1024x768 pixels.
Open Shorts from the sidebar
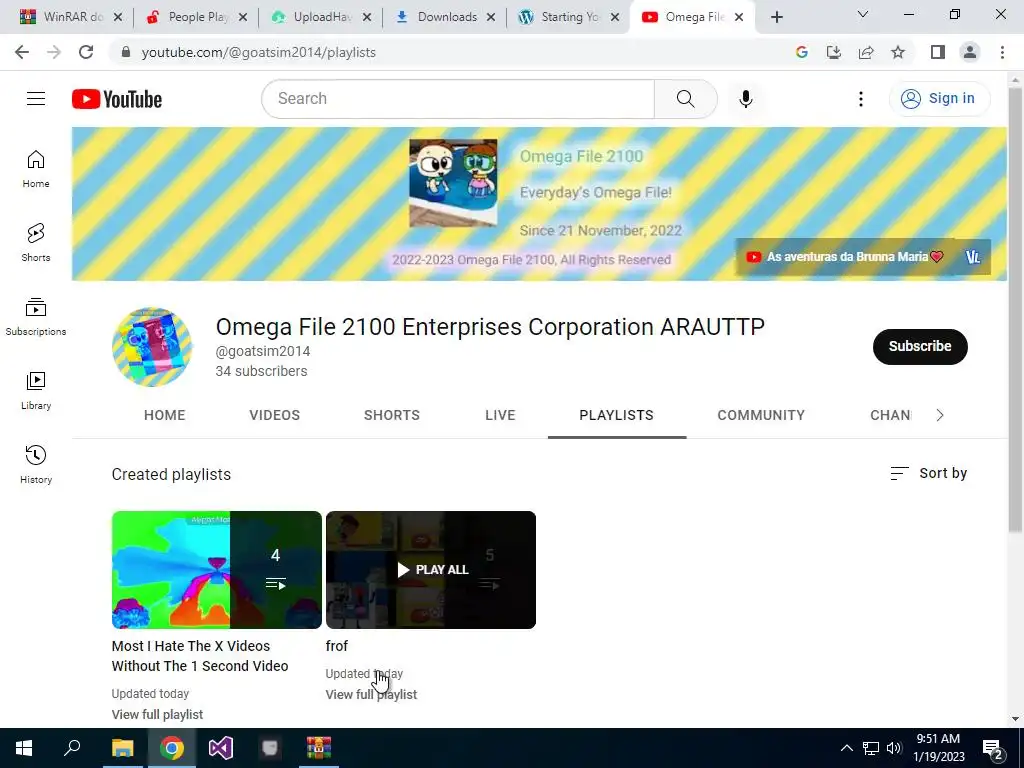[36, 243]
